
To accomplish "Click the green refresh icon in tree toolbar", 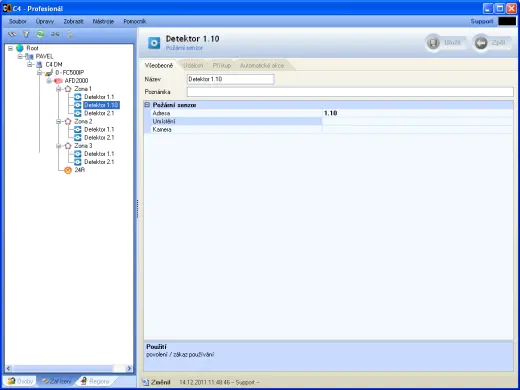I will tap(40, 34).
